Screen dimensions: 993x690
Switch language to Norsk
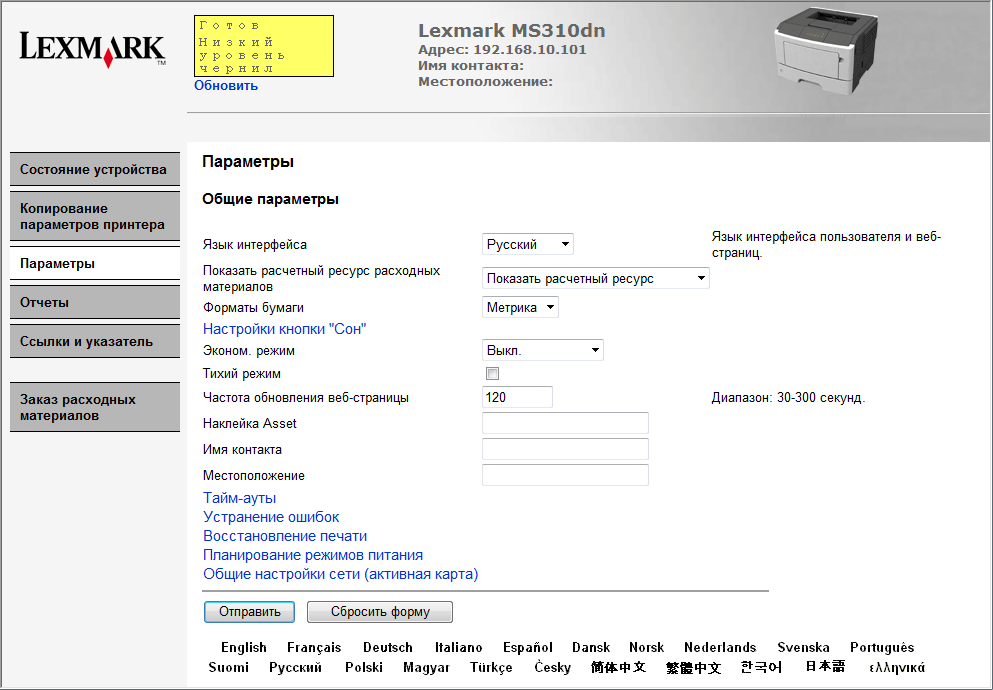click(647, 647)
